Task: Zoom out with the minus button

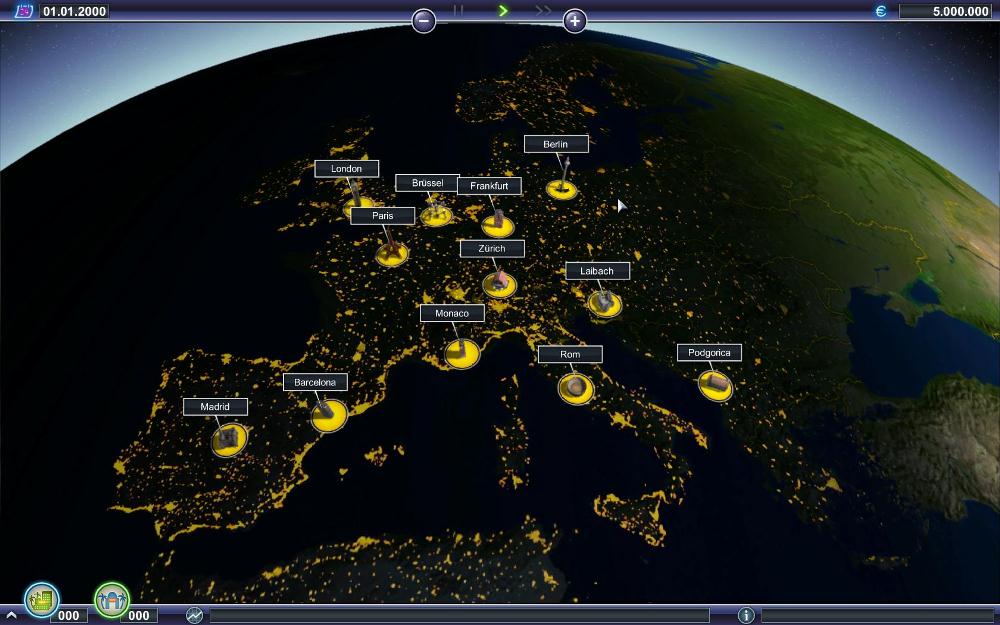Action: [x=424, y=20]
